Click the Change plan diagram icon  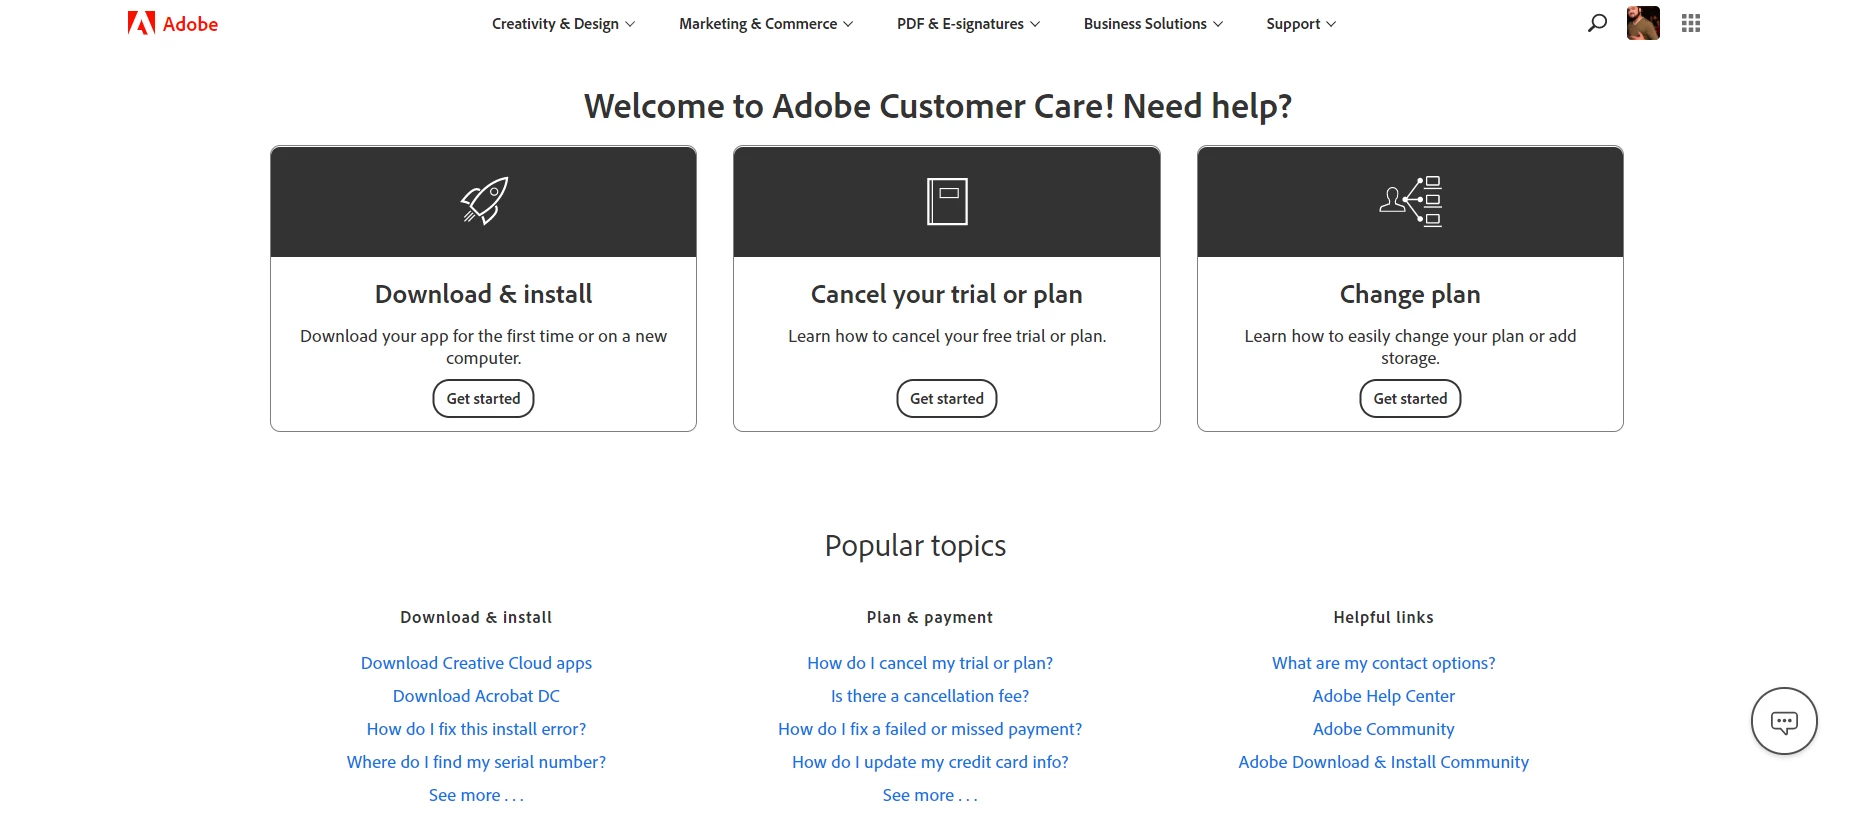coord(1410,201)
